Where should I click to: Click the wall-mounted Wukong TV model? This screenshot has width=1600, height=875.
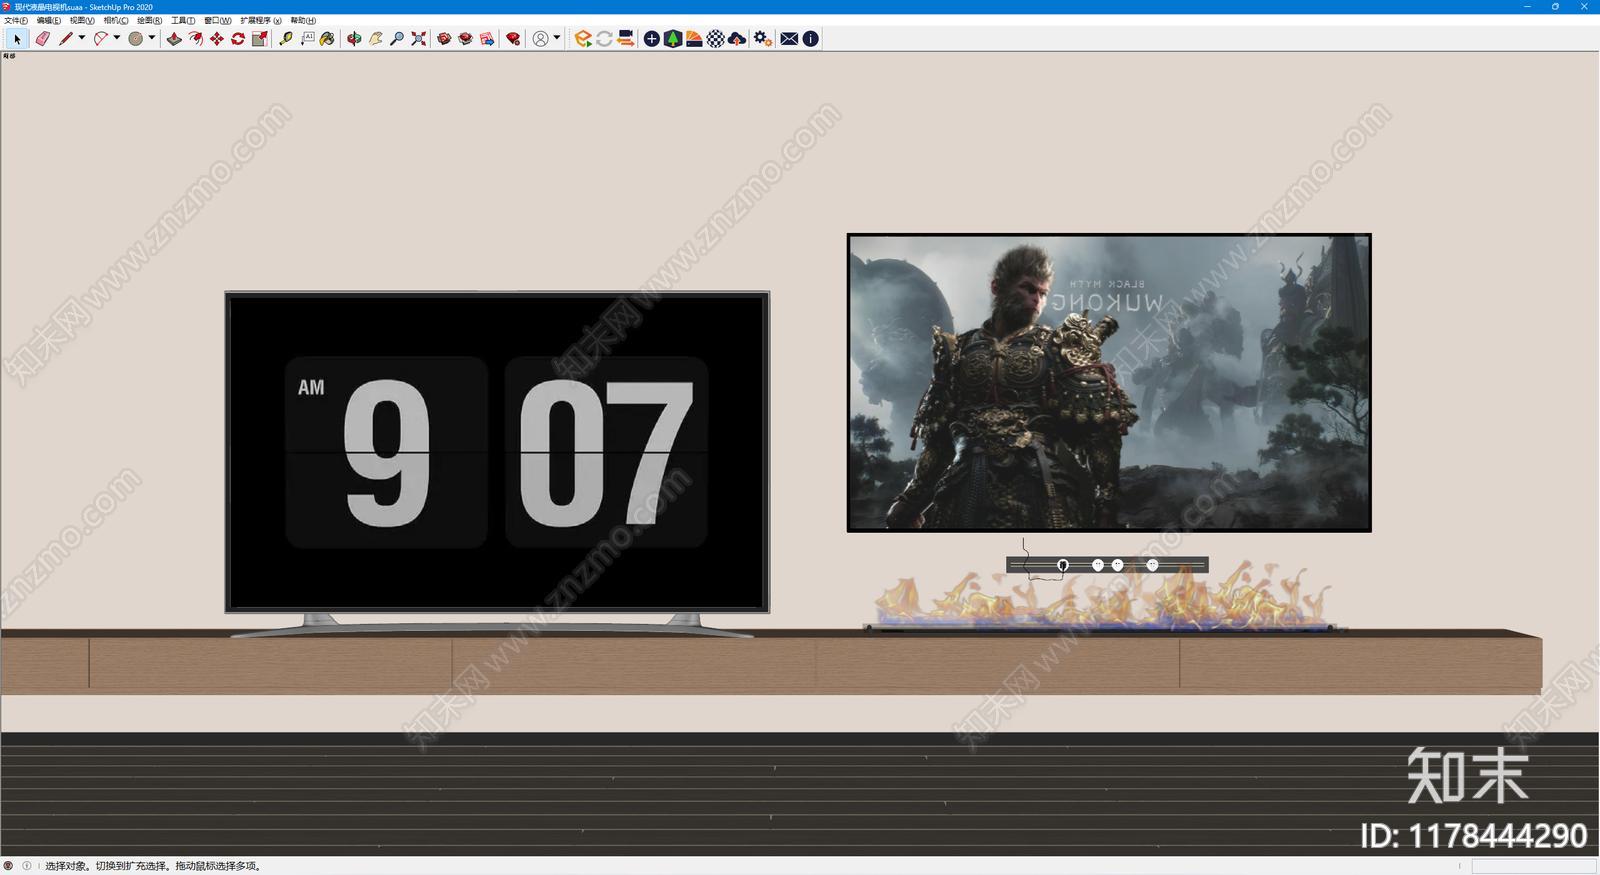(1109, 383)
